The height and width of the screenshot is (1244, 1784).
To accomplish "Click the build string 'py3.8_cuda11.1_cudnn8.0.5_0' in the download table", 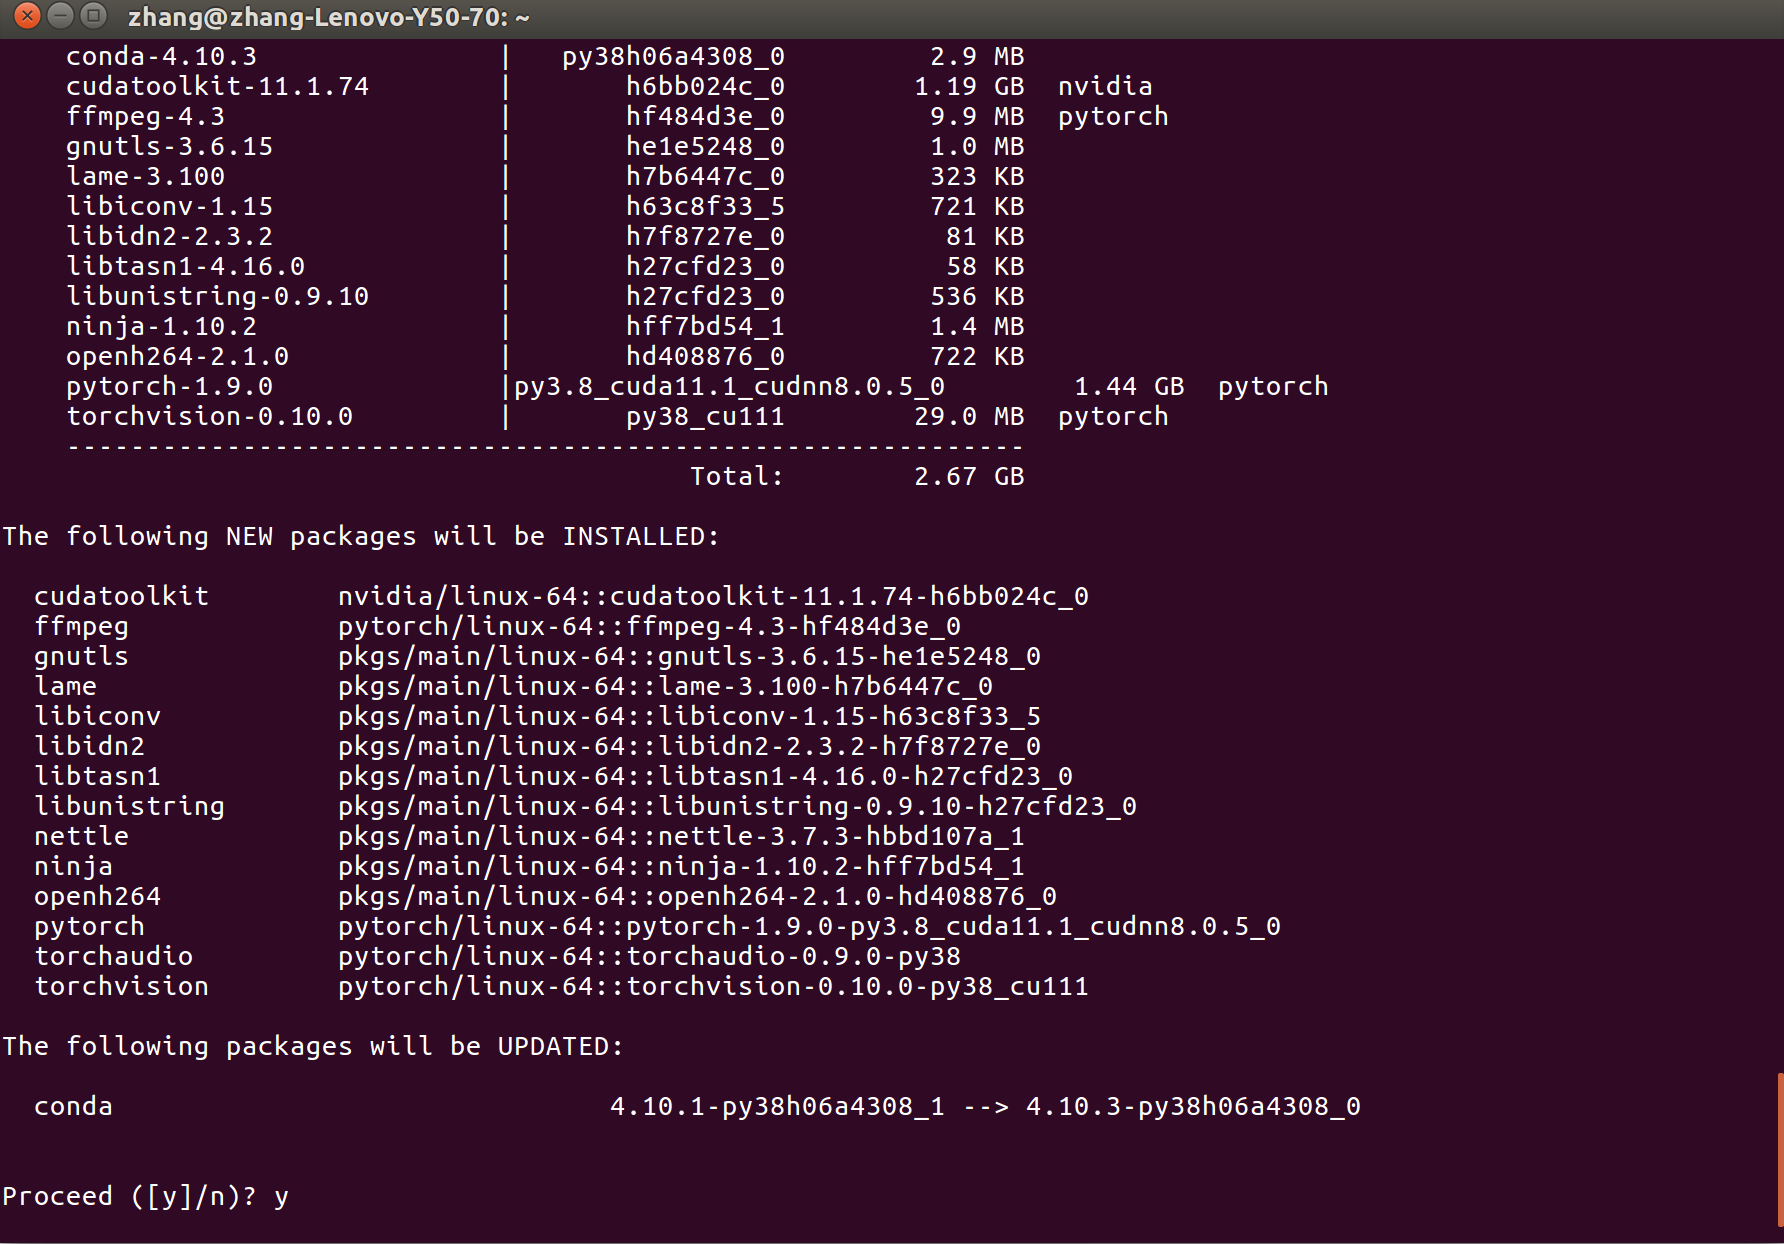I will [x=729, y=387].
